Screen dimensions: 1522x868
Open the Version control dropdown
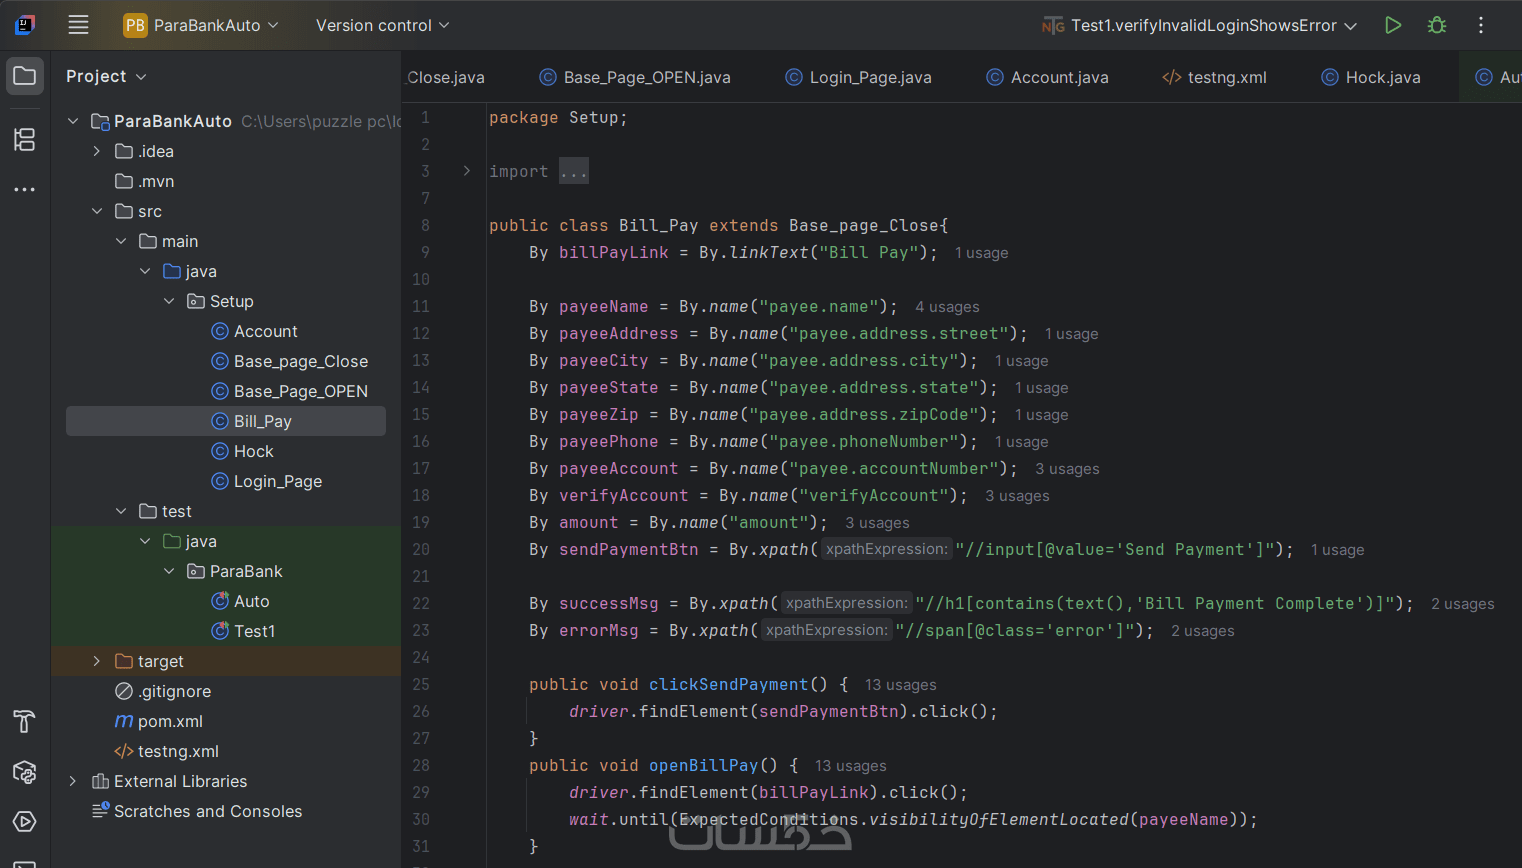pyautogui.click(x=382, y=25)
